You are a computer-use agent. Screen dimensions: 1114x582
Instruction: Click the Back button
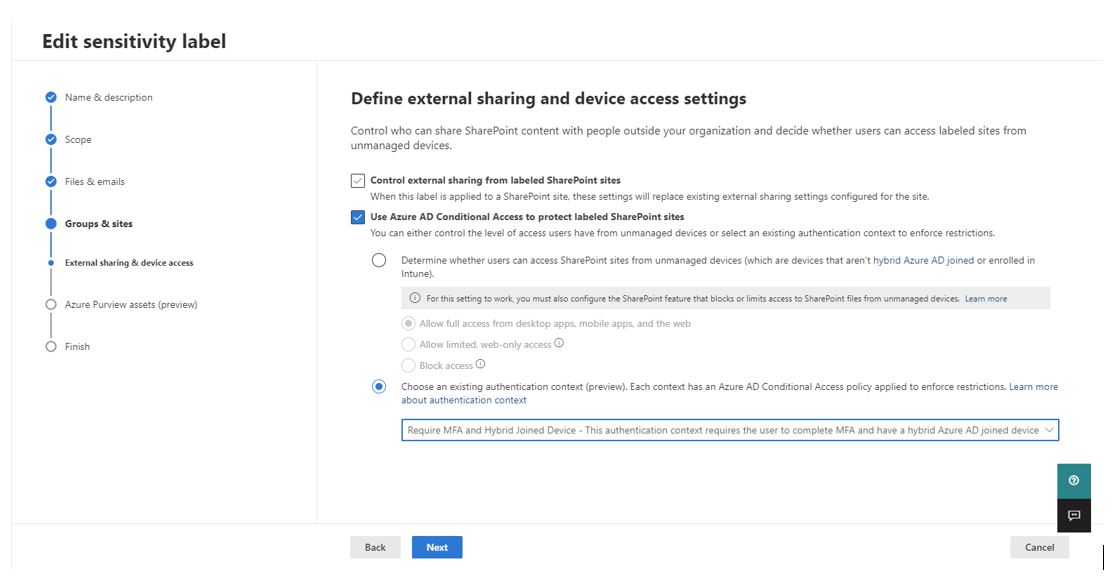[375, 547]
